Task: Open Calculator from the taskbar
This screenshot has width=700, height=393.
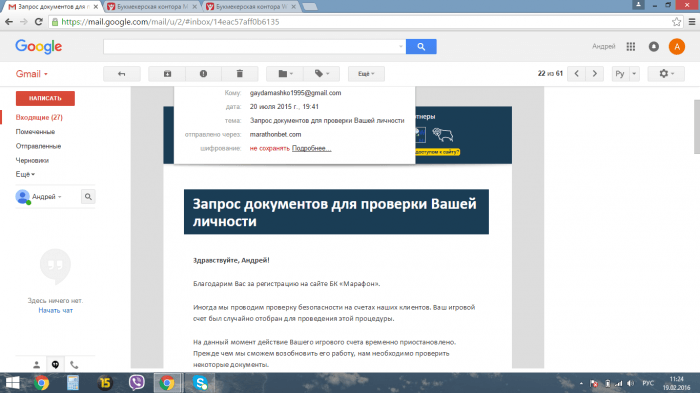Action: pos(73,383)
